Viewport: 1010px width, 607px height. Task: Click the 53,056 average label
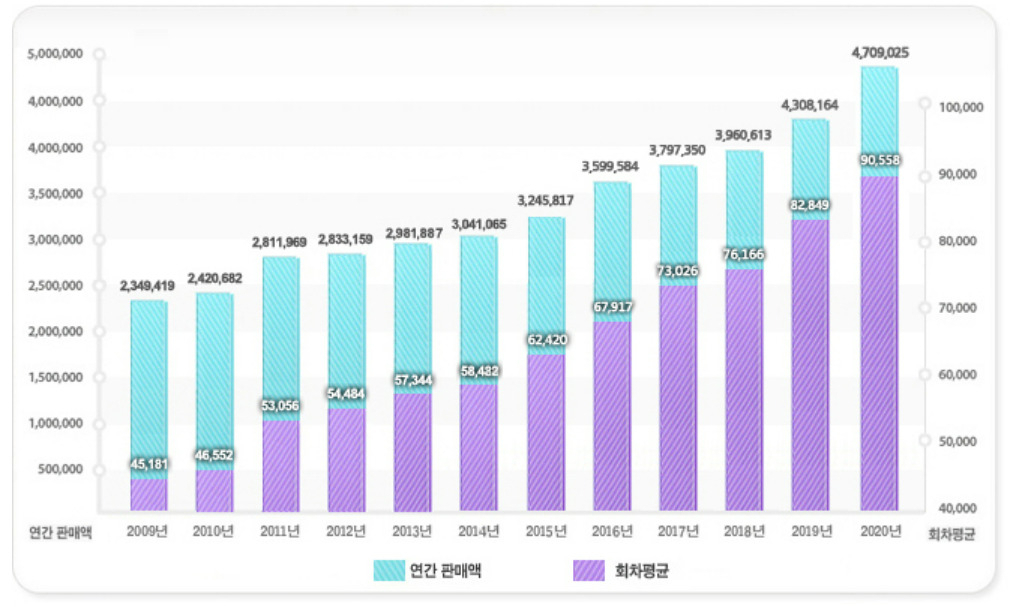280,405
